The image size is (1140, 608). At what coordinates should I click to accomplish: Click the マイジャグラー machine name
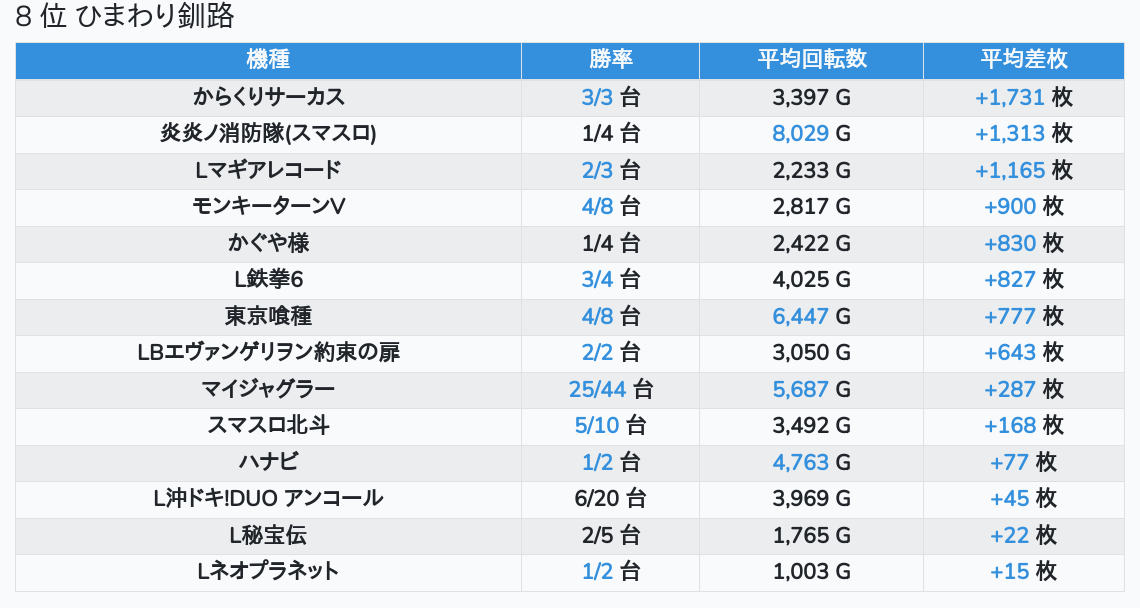point(268,389)
